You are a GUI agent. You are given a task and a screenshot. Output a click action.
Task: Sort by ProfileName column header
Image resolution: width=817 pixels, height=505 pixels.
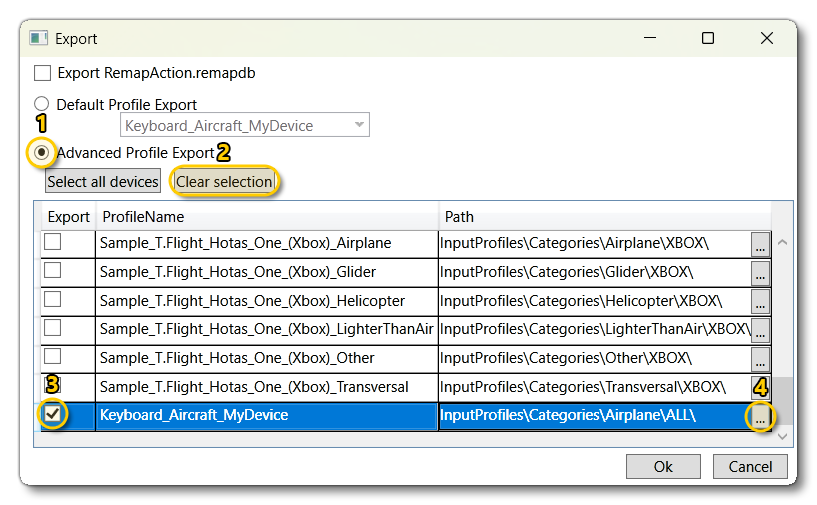(267, 217)
